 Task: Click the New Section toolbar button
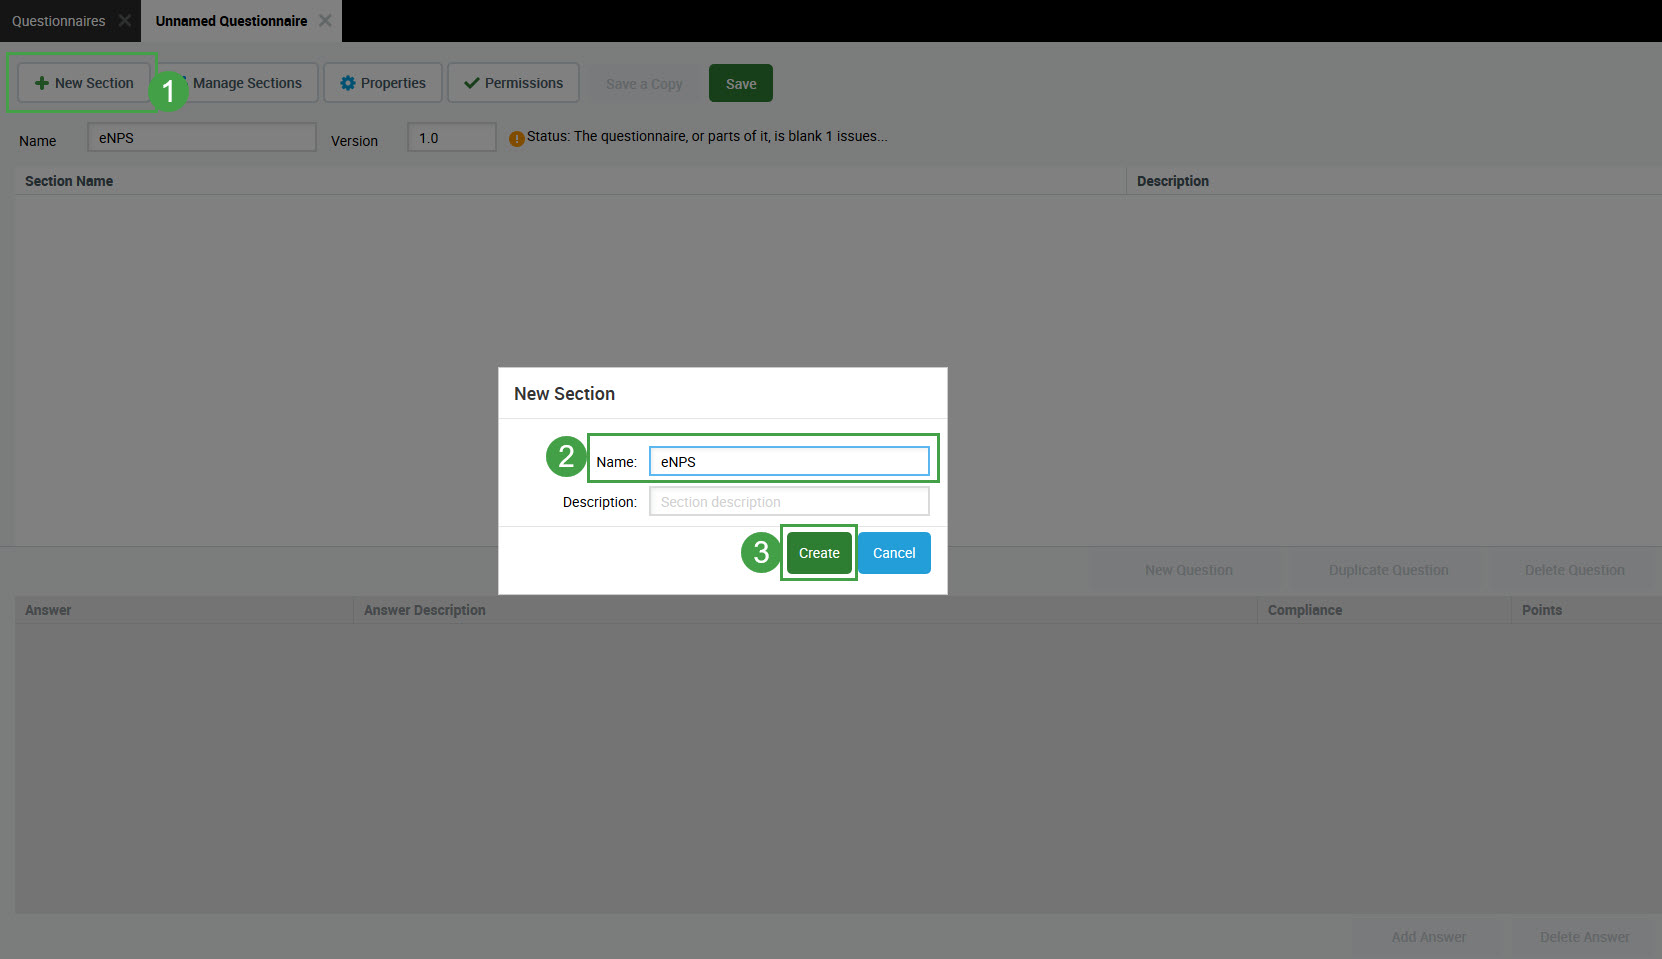84,83
